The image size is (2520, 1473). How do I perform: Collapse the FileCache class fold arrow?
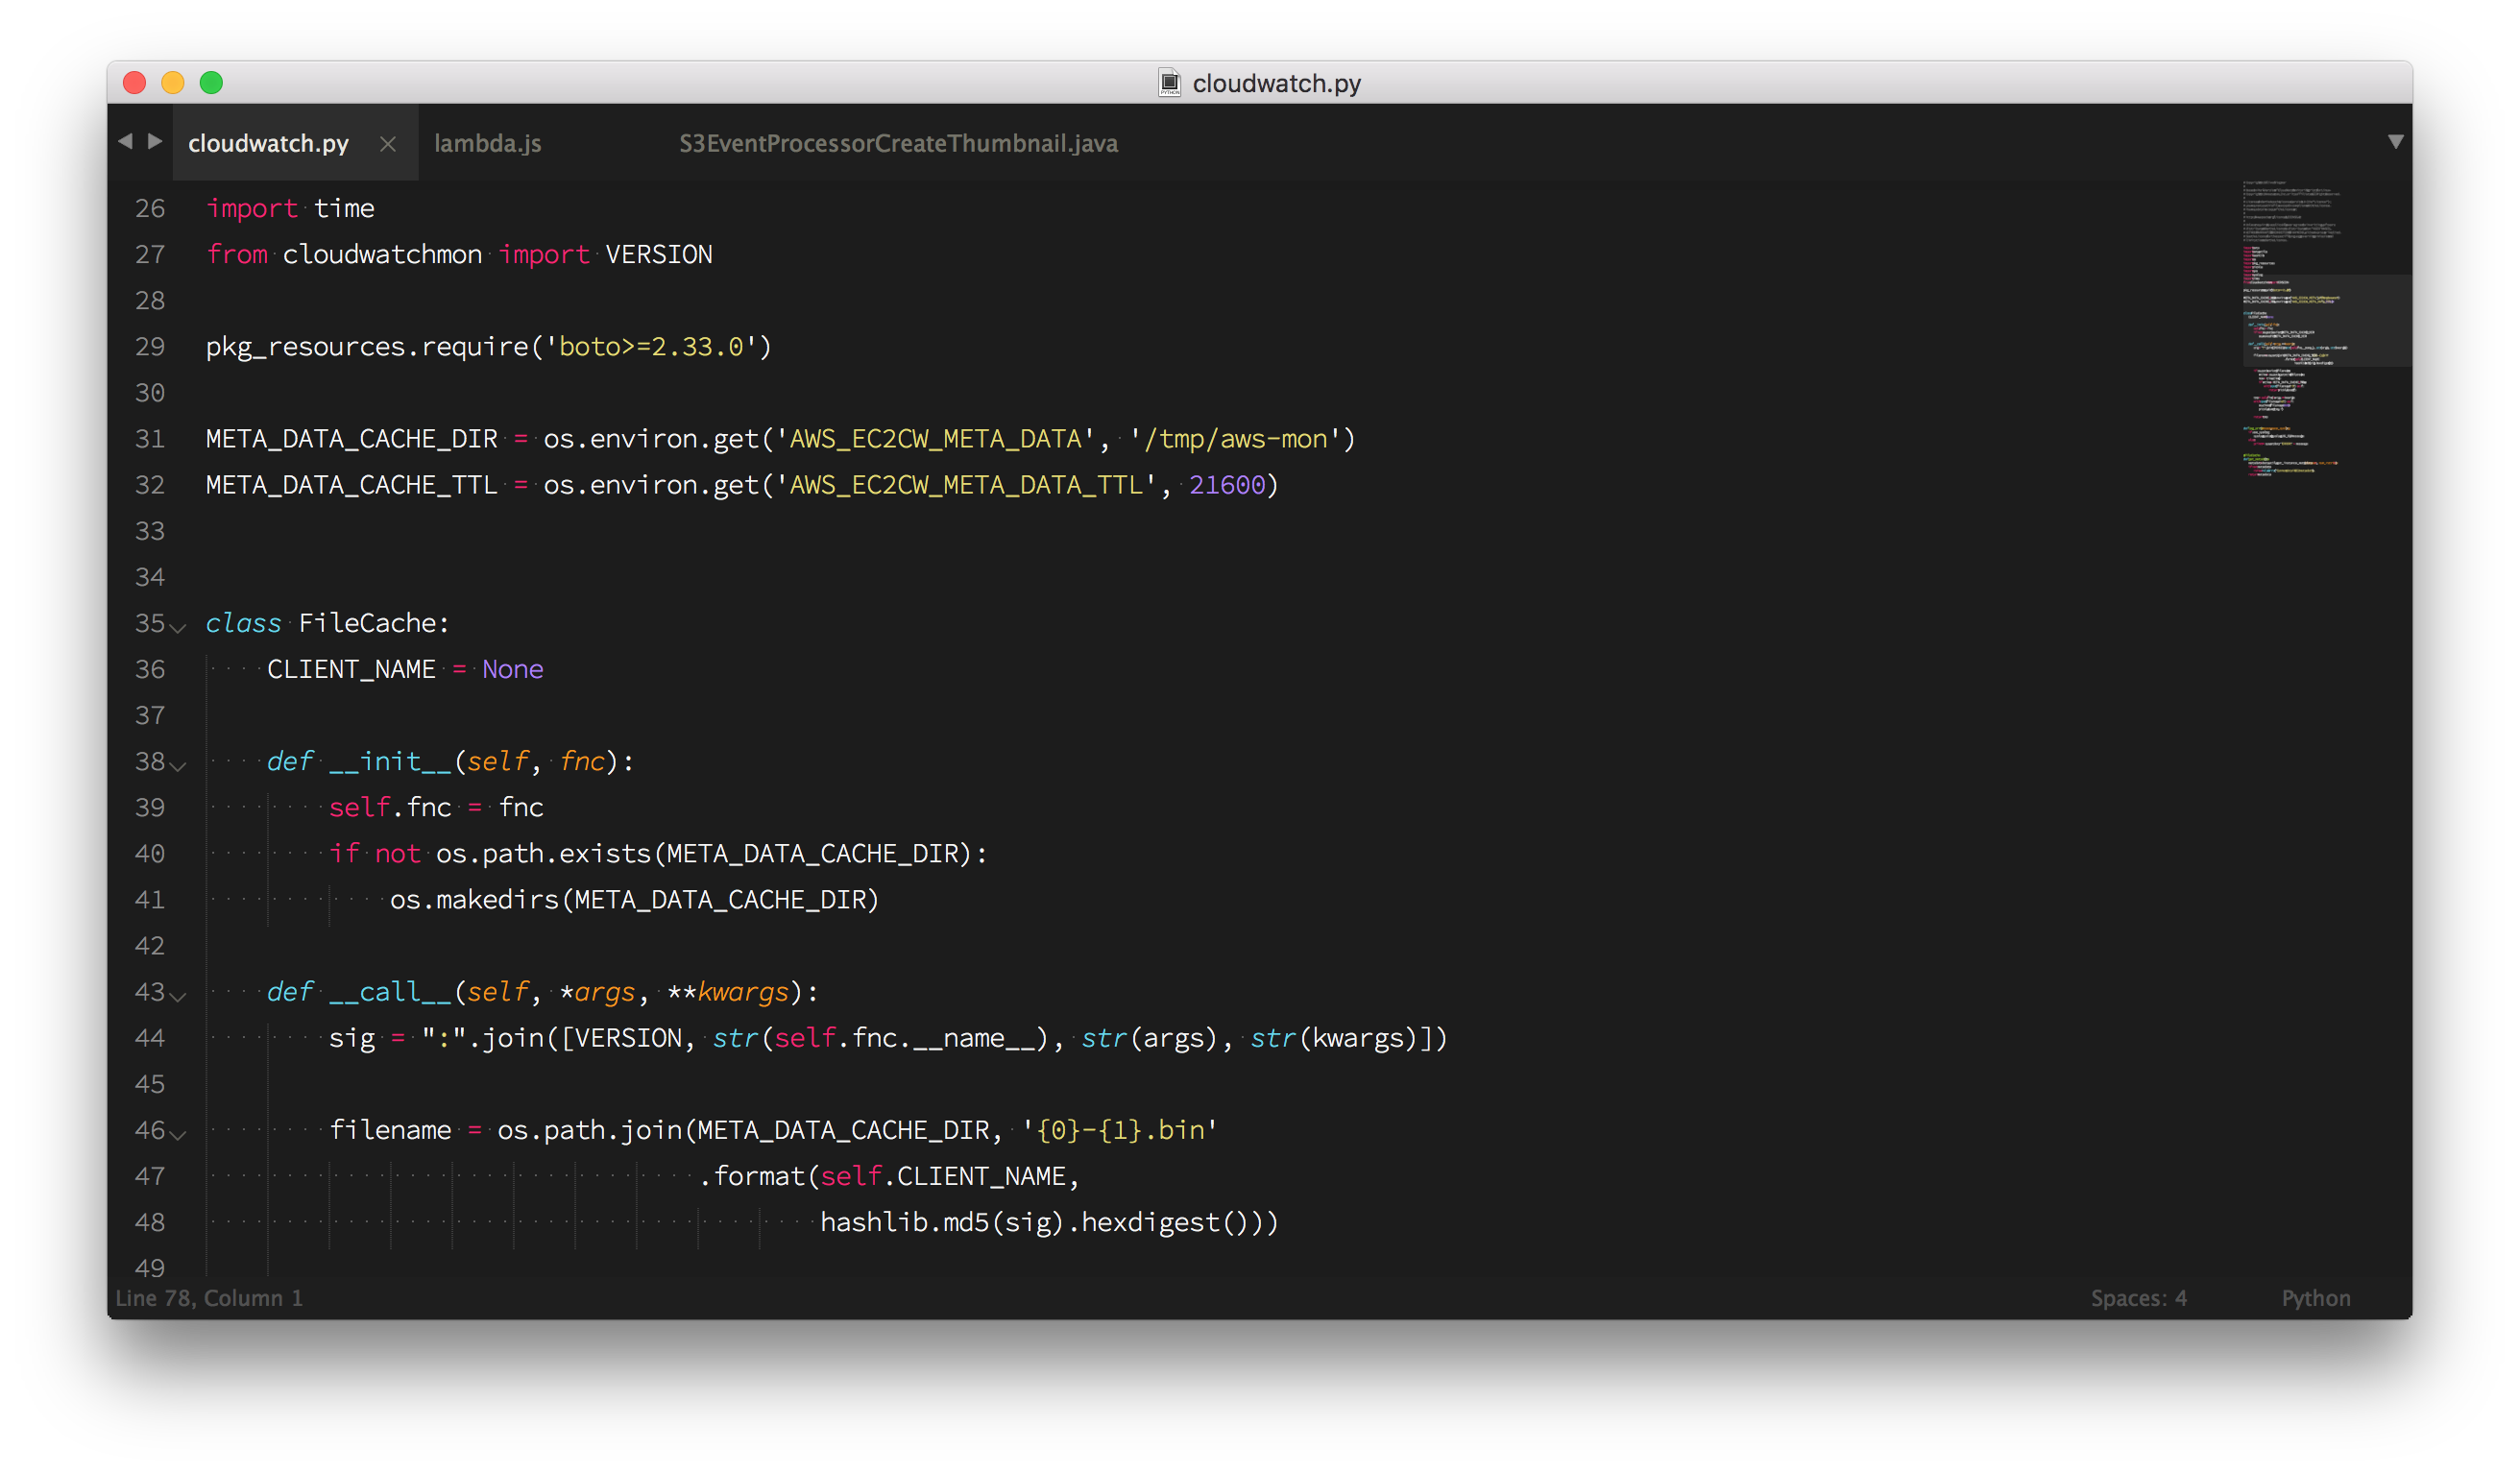point(179,628)
